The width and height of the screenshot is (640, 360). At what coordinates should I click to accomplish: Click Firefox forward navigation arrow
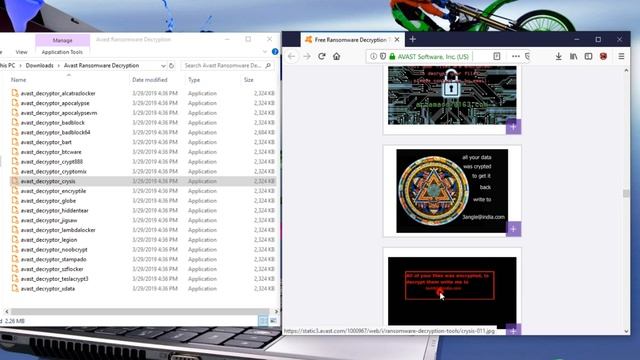[307, 56]
